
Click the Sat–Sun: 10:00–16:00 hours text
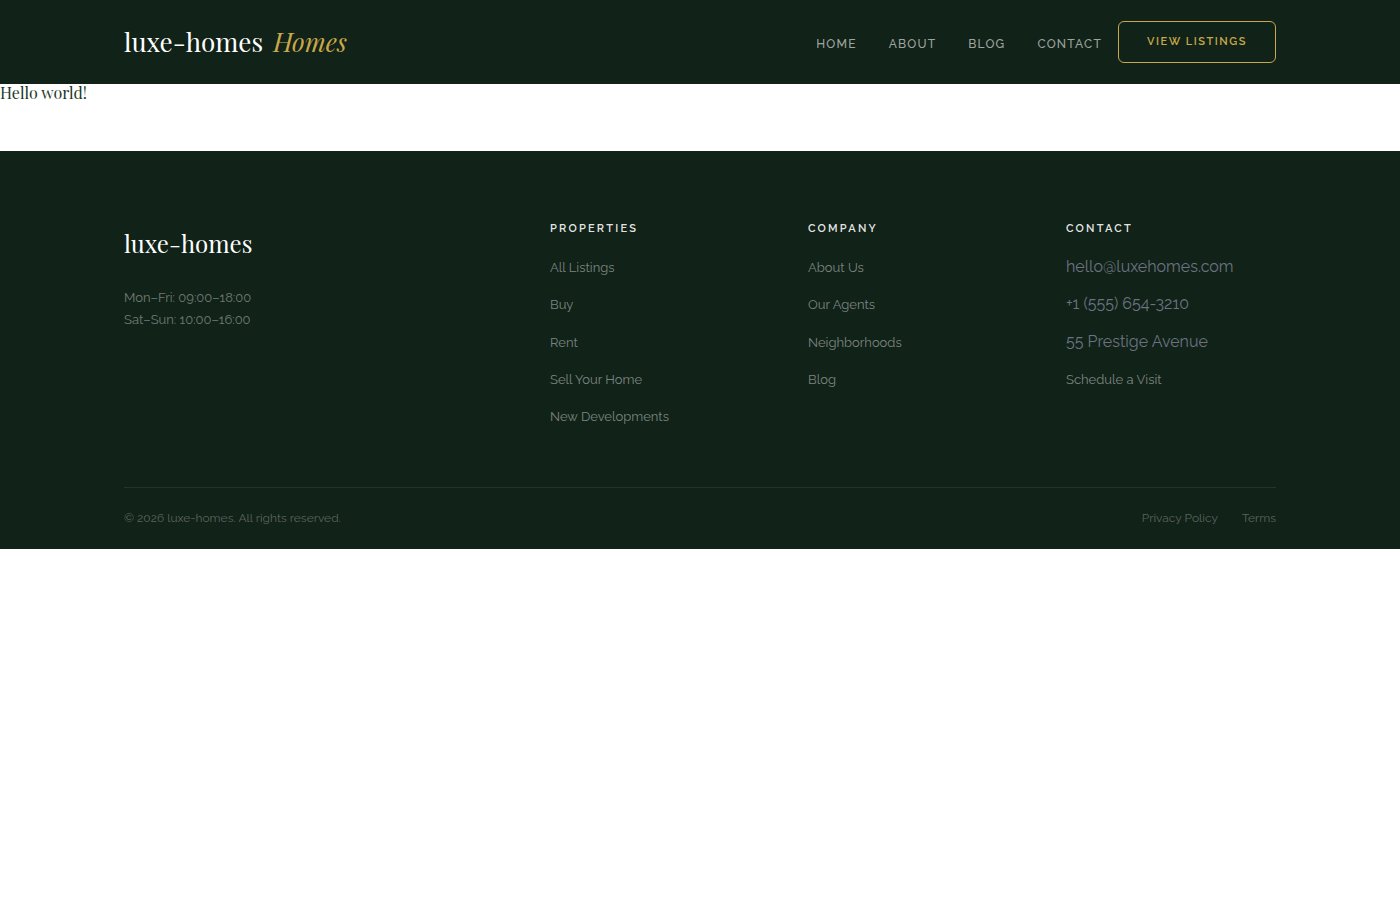click(x=187, y=319)
